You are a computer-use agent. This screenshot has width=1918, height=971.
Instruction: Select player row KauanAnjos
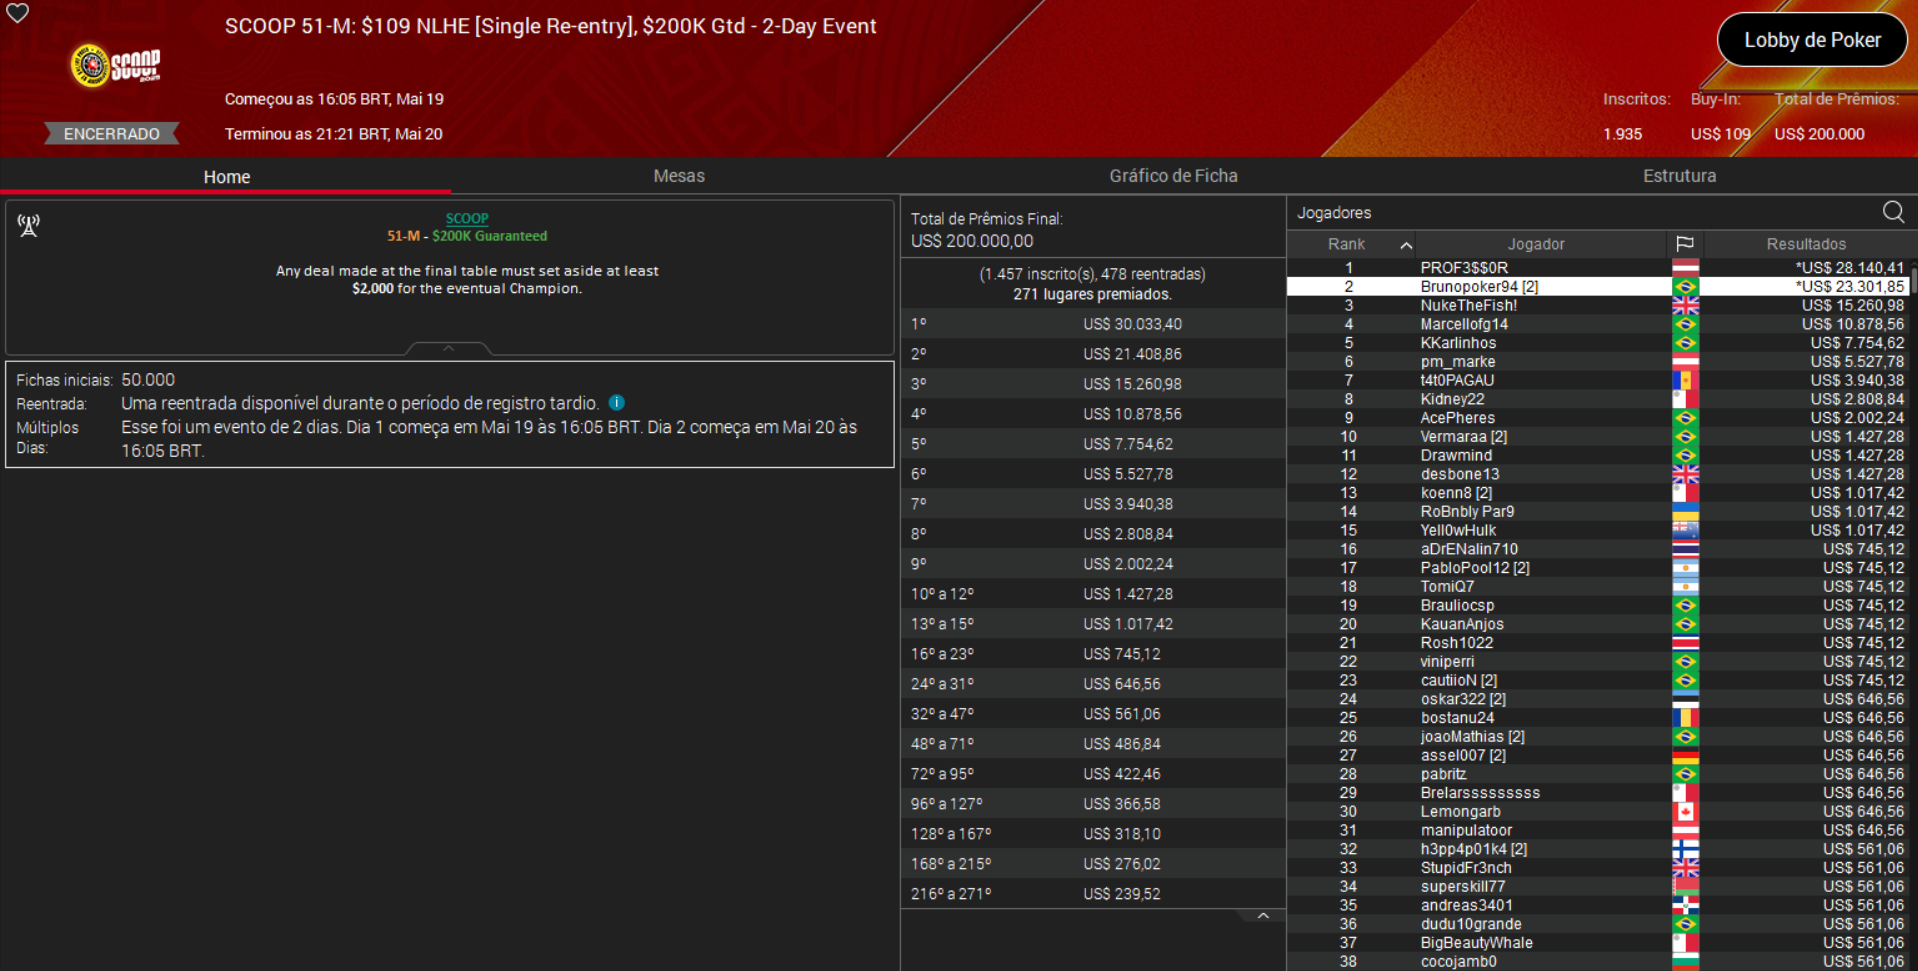[x=1597, y=624]
